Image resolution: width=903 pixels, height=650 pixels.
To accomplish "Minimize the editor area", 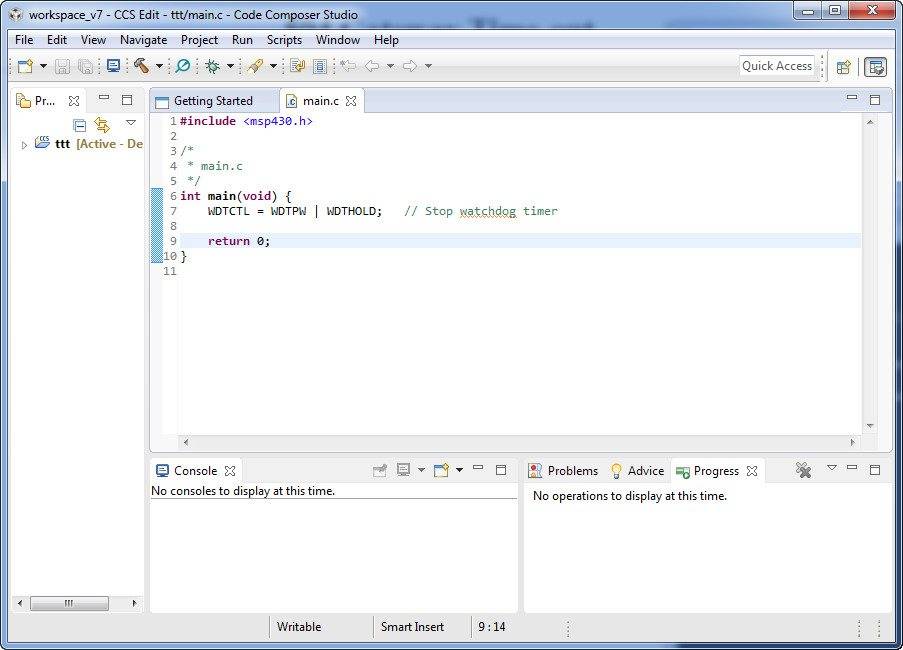I will click(x=852, y=98).
